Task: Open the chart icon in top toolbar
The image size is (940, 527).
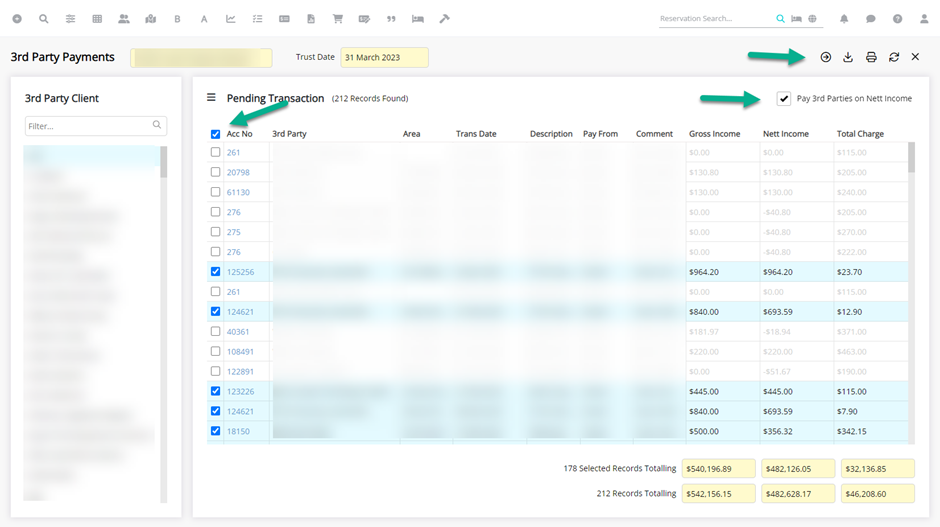Action: click(231, 19)
